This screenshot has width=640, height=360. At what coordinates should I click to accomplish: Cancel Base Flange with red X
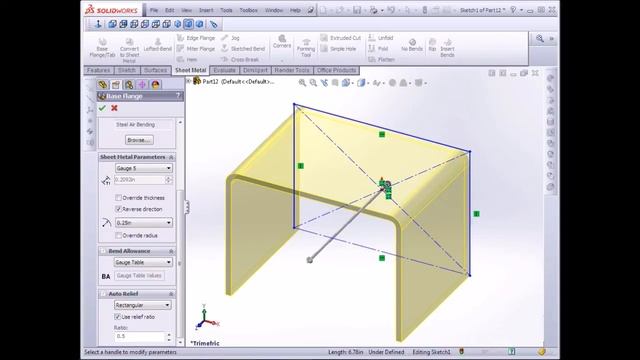point(114,108)
